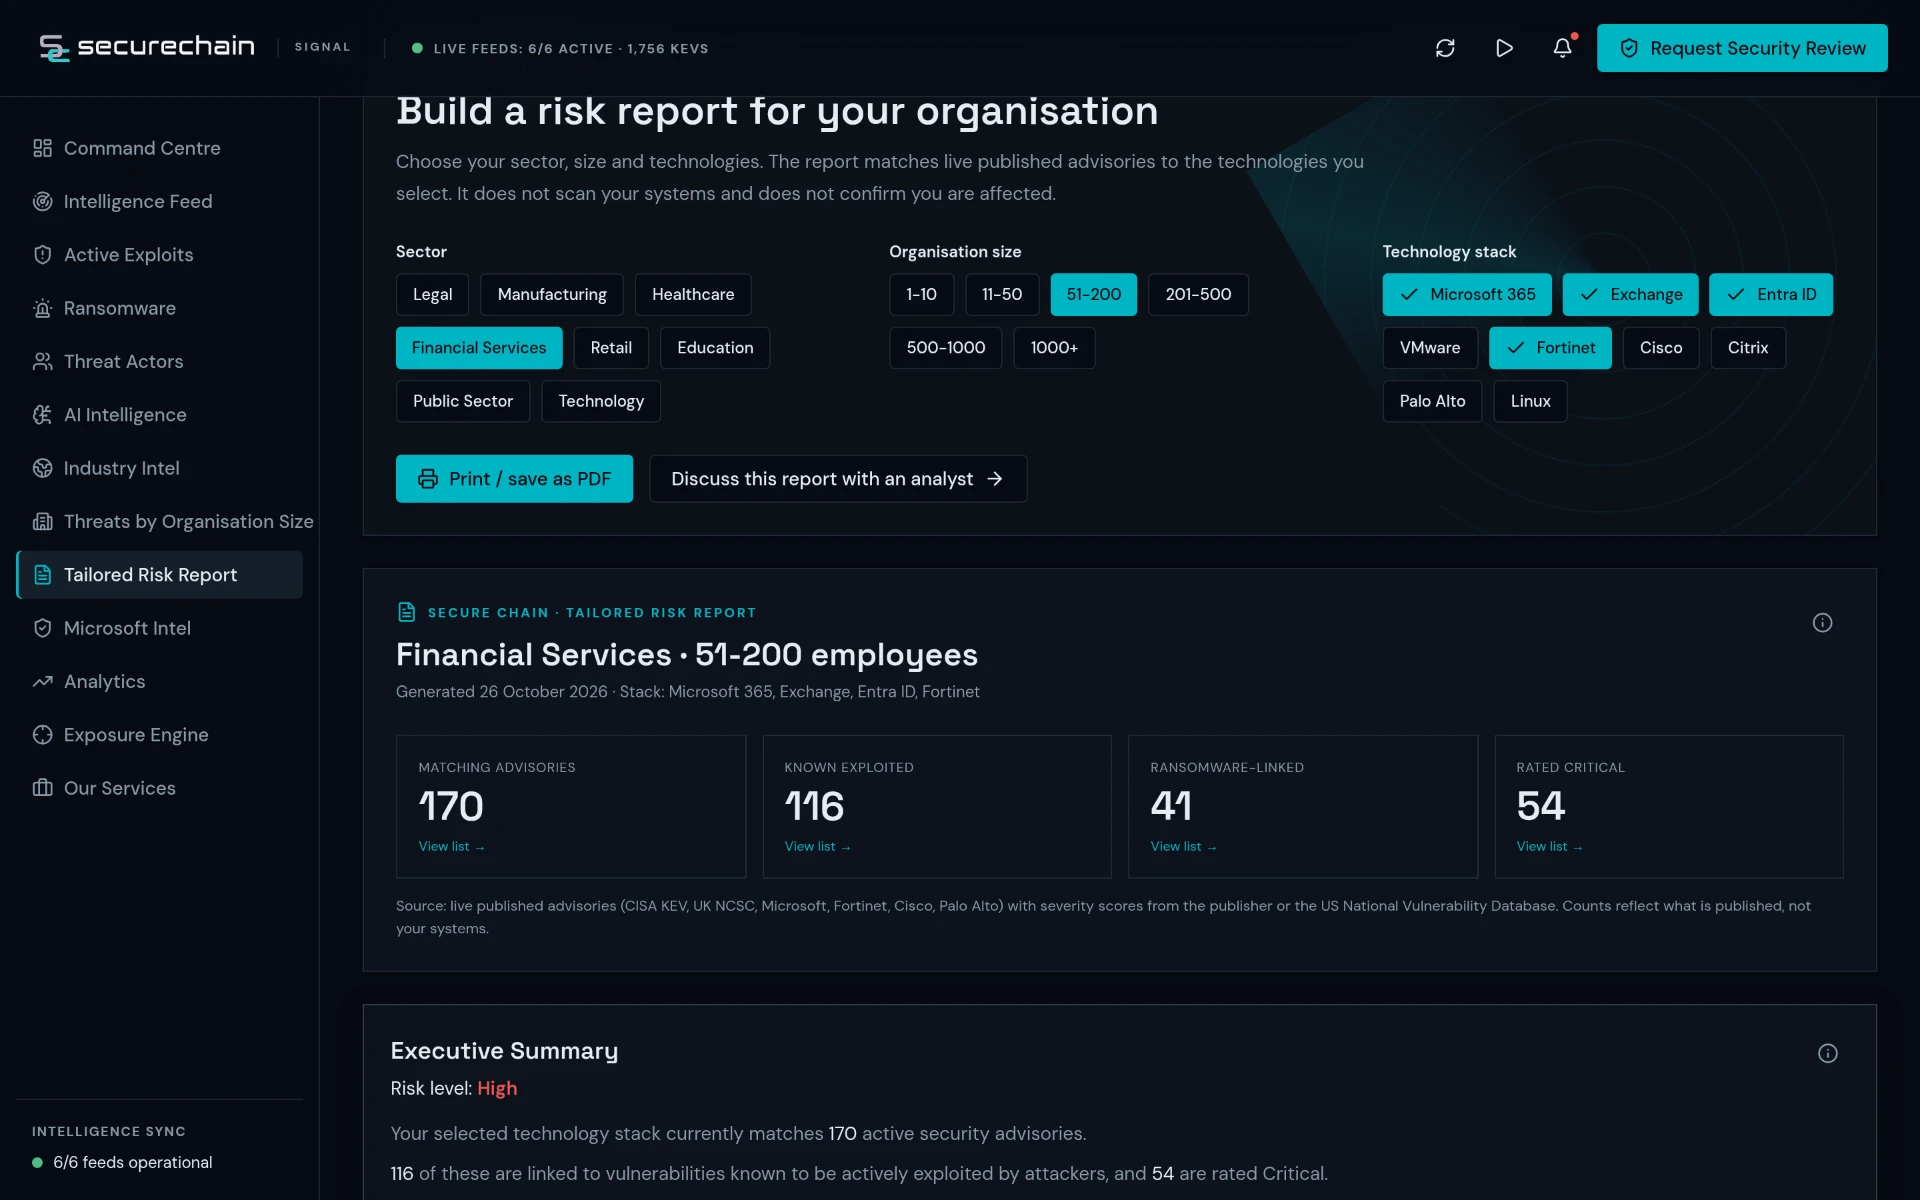Click the shield icon in Request Security Review
This screenshot has width=1920, height=1200.
[1628, 48]
